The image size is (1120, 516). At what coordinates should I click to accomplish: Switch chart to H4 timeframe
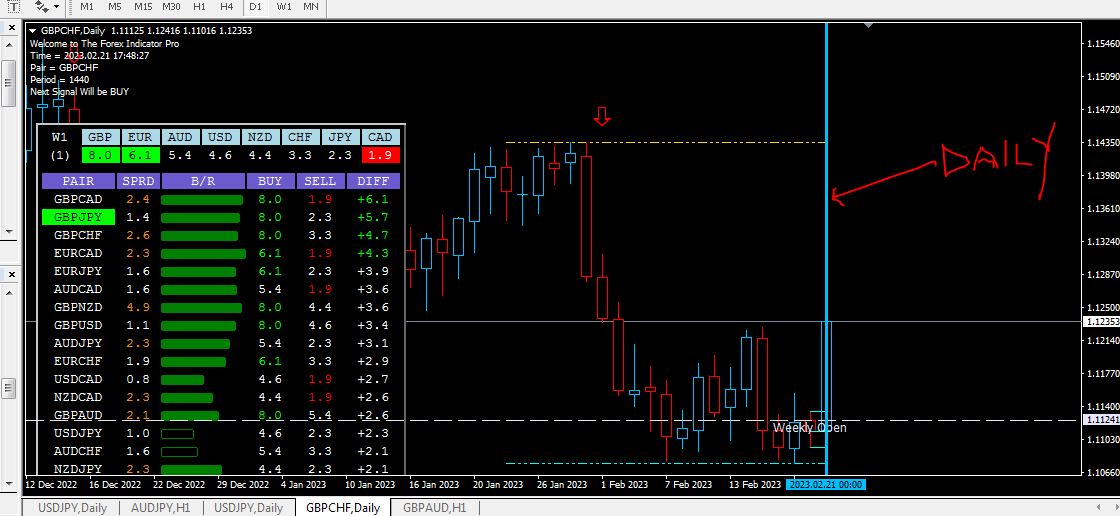[226, 6]
